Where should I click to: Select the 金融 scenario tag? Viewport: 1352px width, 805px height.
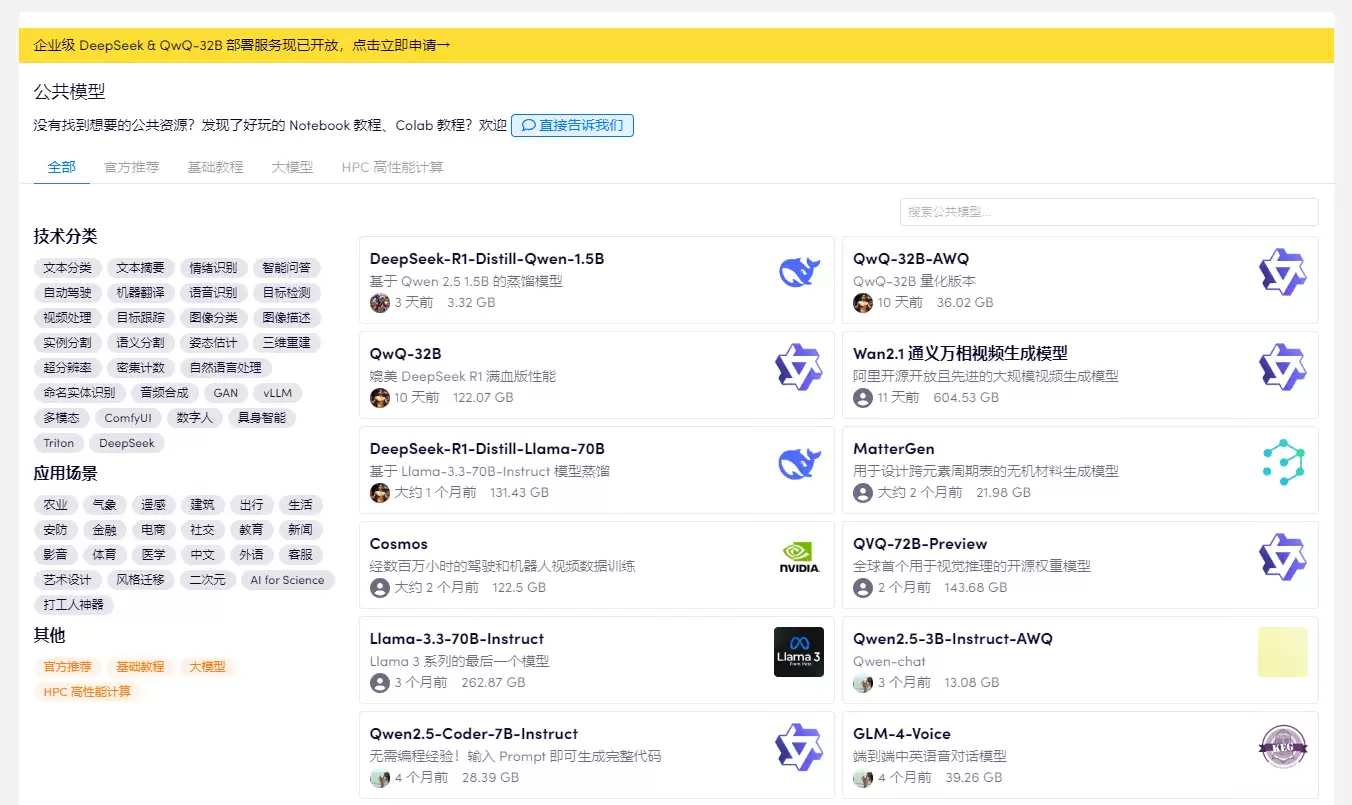pyautogui.click(x=104, y=530)
